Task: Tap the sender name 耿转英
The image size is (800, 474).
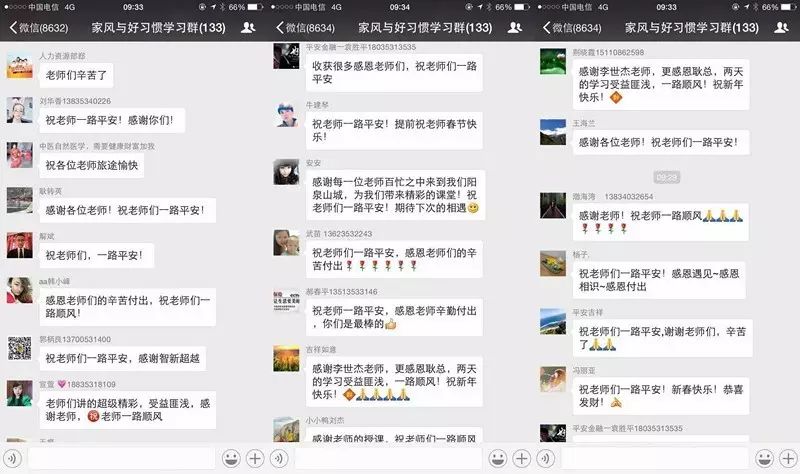Action: (x=51, y=191)
